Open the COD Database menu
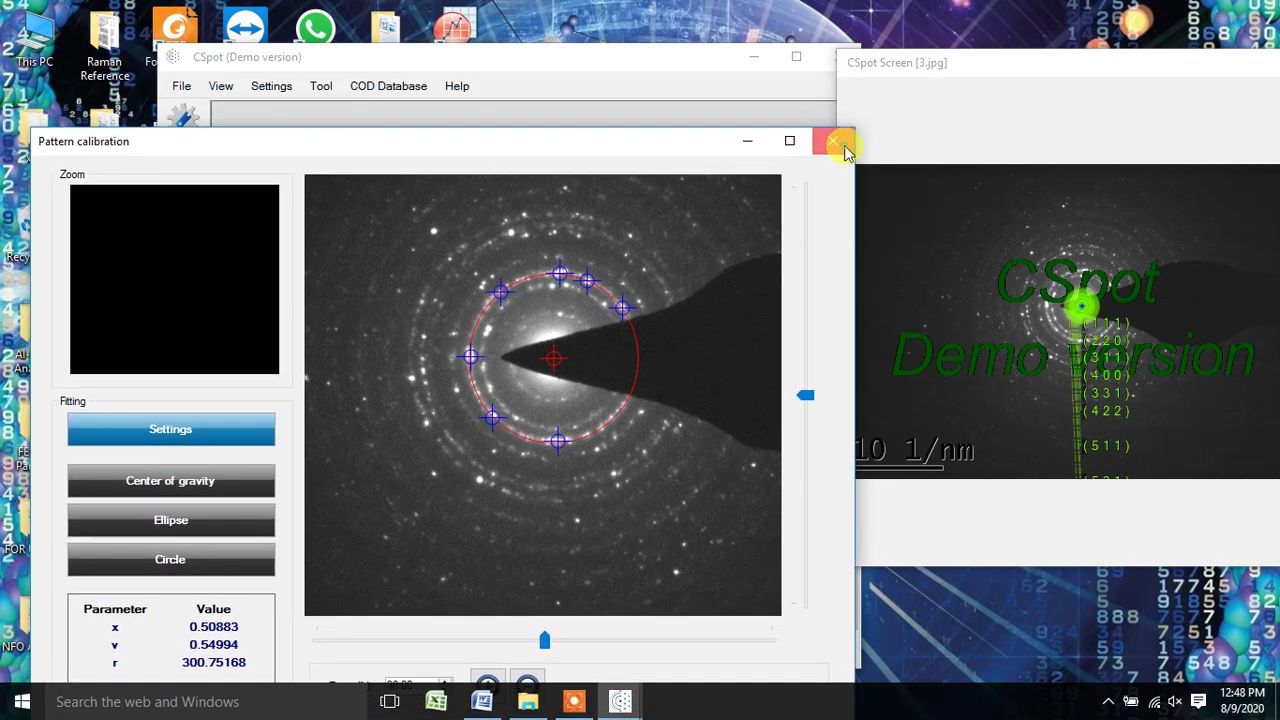 [x=388, y=86]
